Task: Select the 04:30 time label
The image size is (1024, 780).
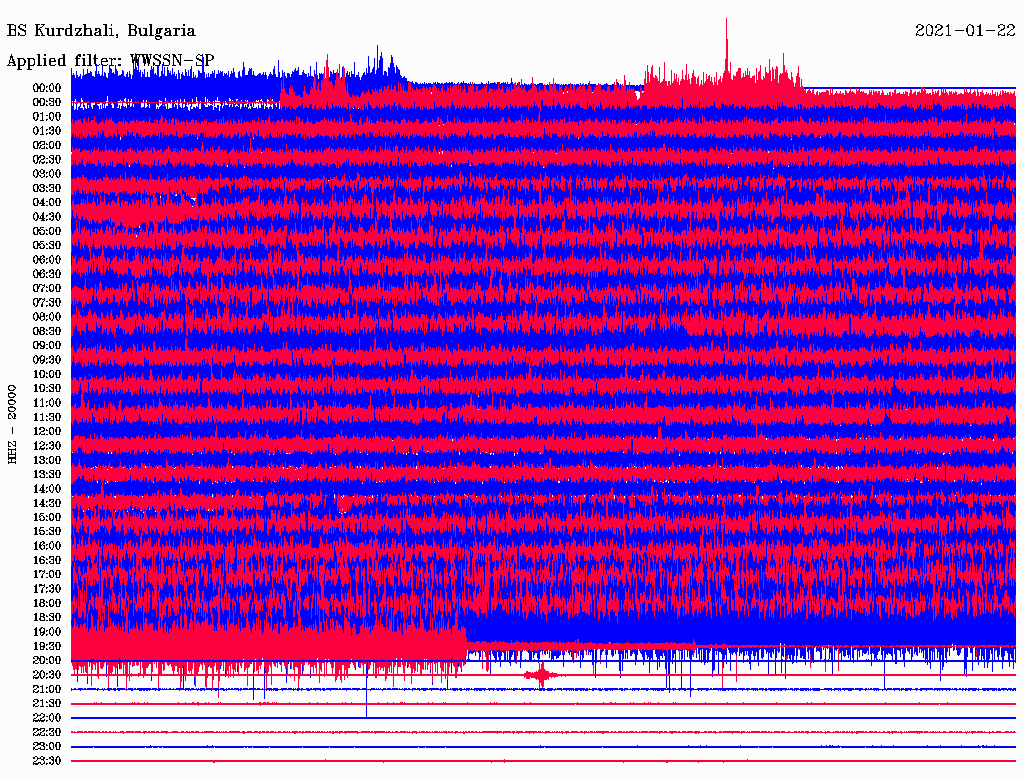Action: (x=47, y=216)
